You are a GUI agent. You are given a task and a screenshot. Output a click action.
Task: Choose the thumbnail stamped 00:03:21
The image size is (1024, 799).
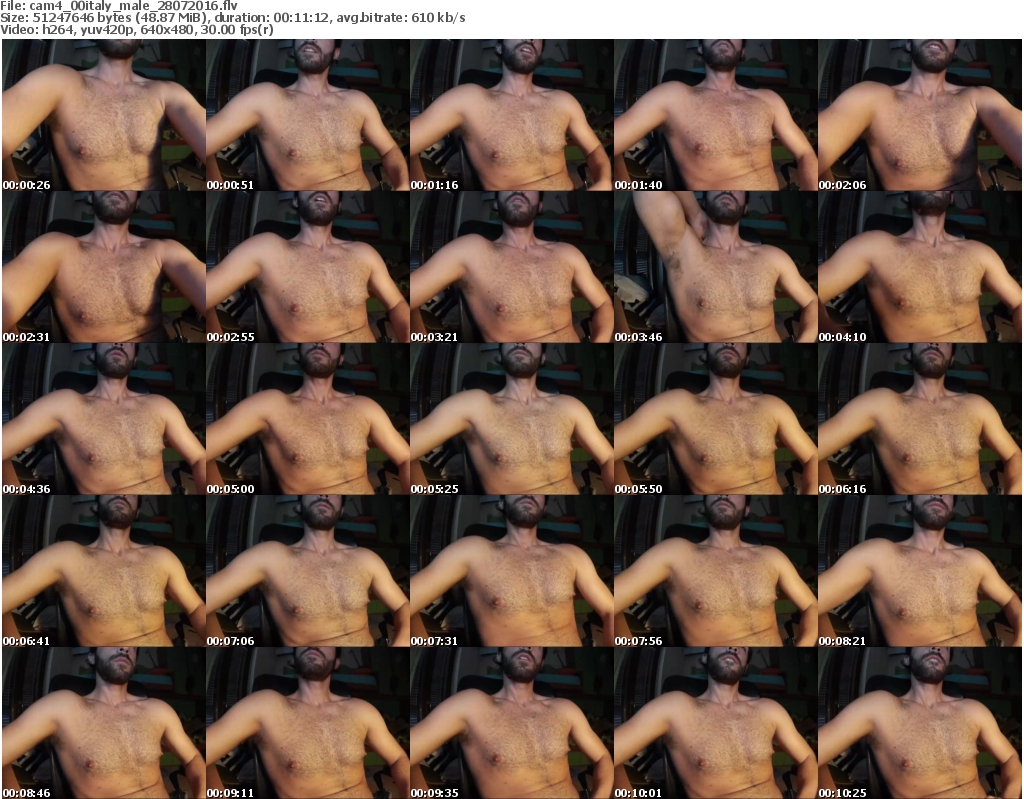(511, 267)
